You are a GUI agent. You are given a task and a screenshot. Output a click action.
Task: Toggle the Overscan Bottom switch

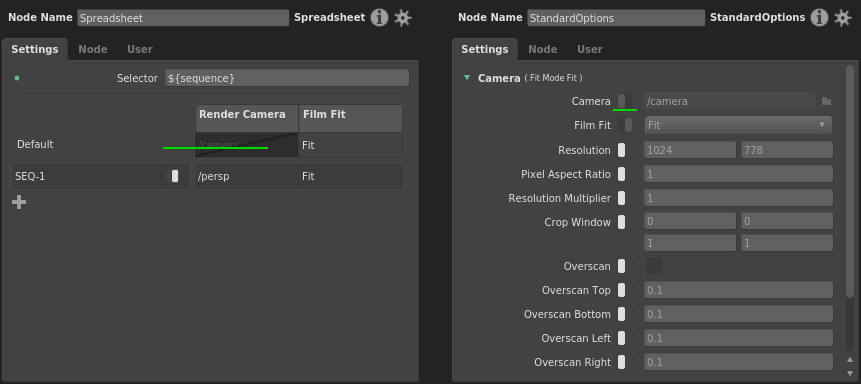624,314
